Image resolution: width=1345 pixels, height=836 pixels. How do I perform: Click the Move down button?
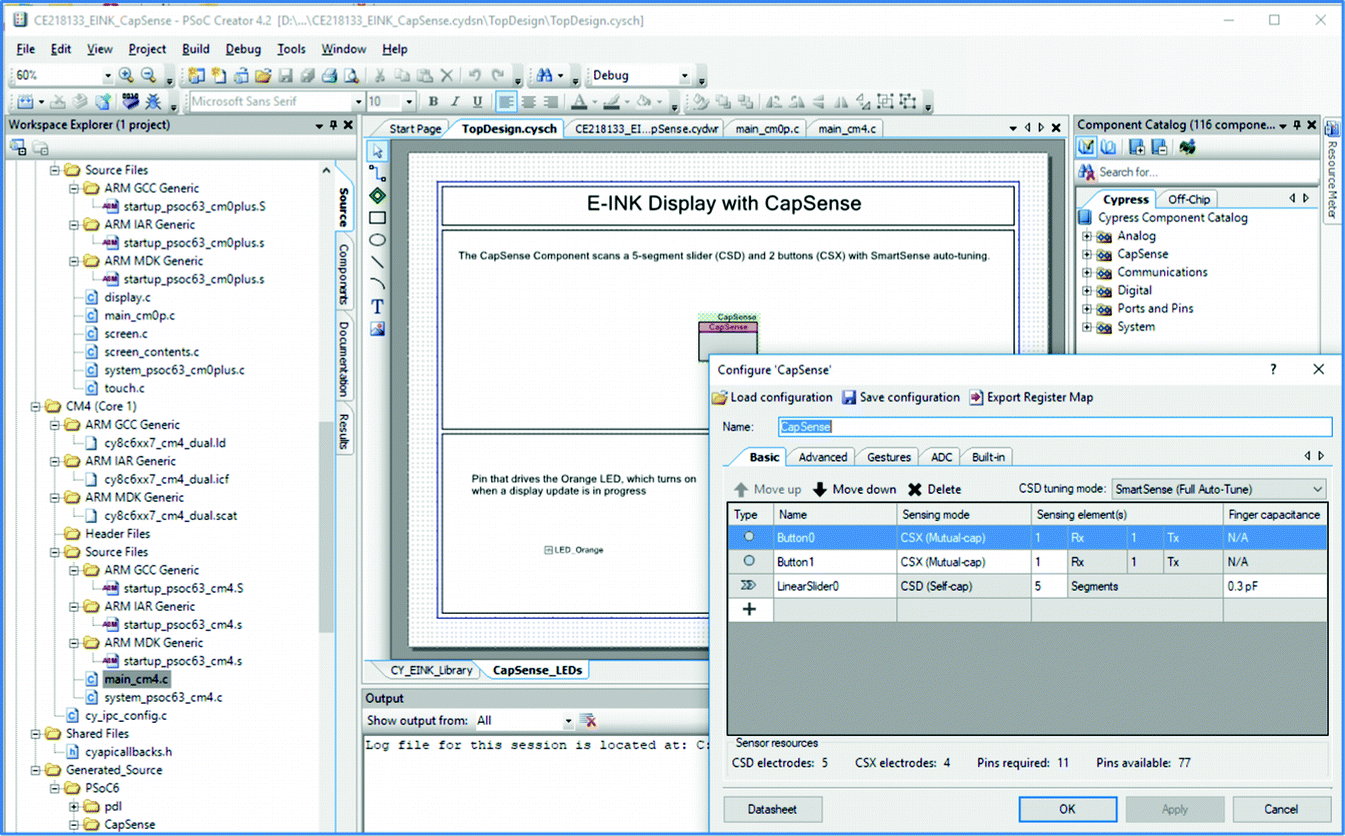tap(854, 490)
